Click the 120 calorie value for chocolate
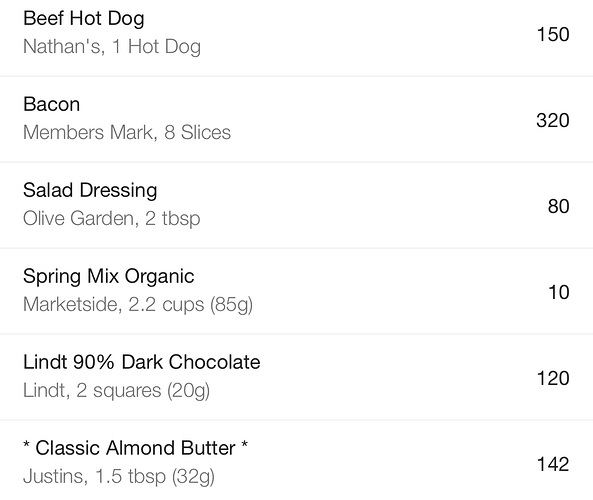Screen dimensions: 593x500 (553, 378)
